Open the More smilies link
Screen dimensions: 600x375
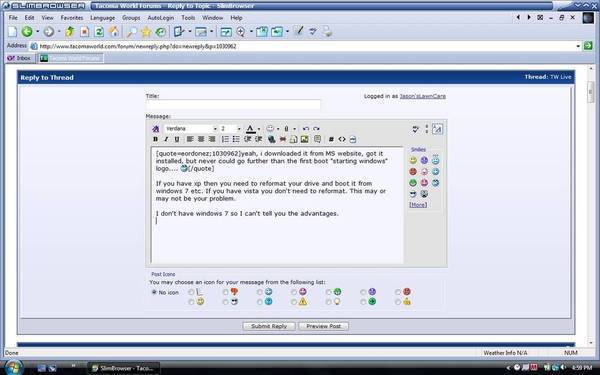pos(418,205)
